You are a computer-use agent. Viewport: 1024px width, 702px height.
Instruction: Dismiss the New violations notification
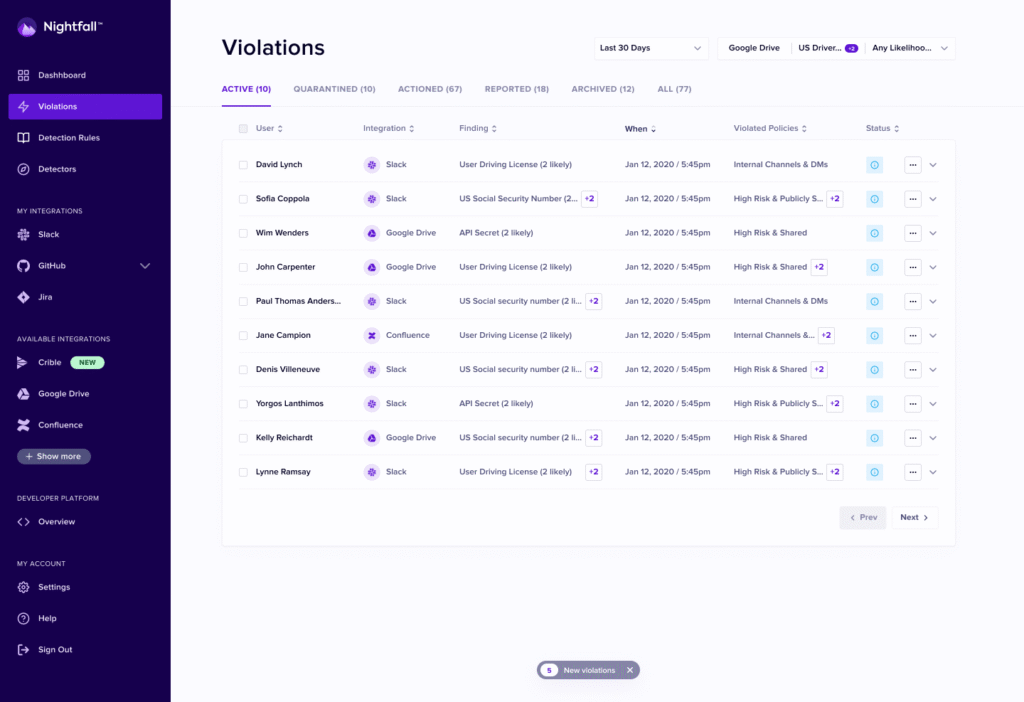pos(630,670)
